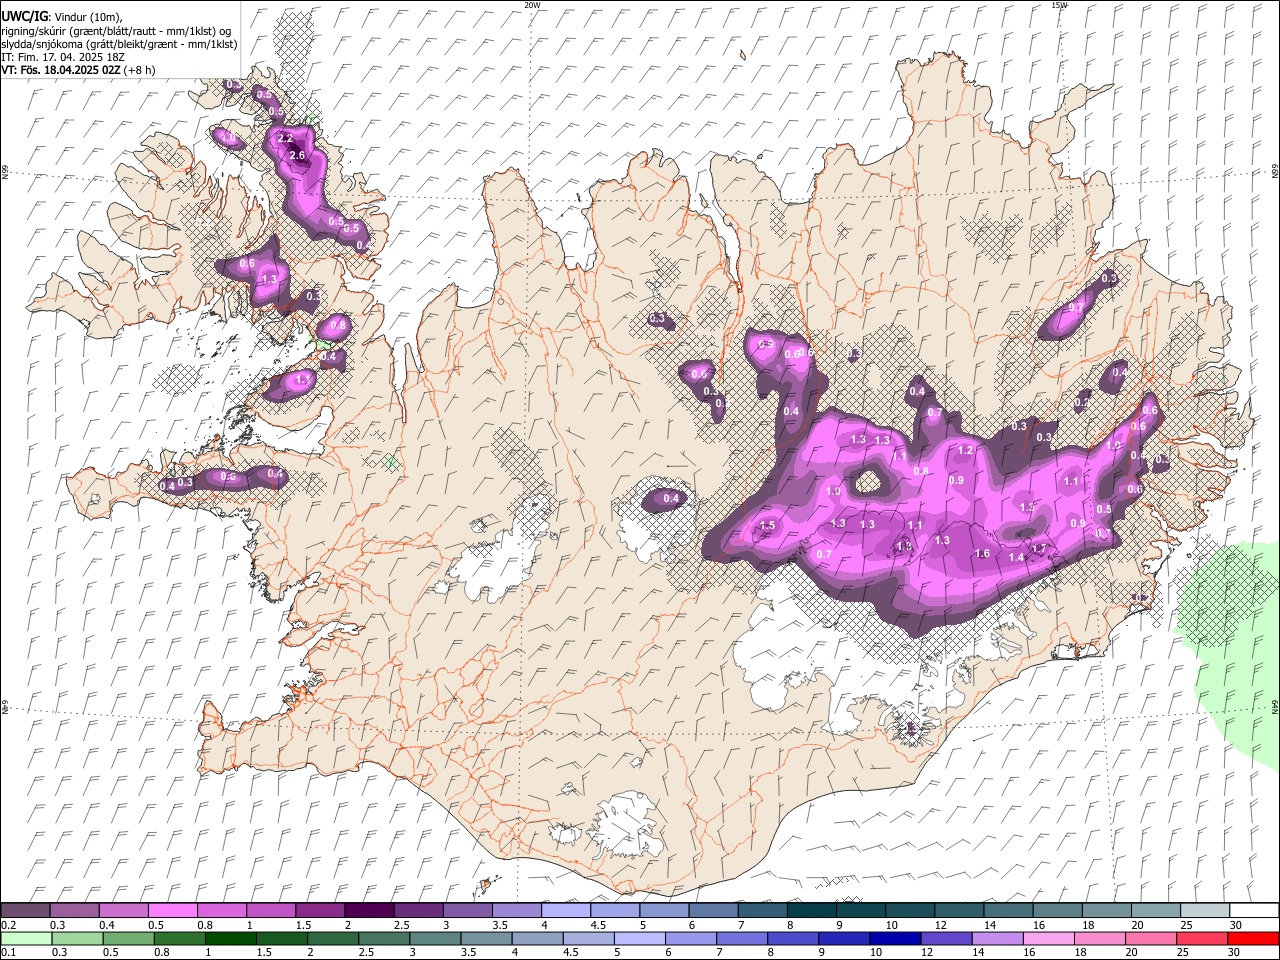Click the '1.4' snowfall value on the map
1280x960 pixels.
pyautogui.click(x=1017, y=557)
